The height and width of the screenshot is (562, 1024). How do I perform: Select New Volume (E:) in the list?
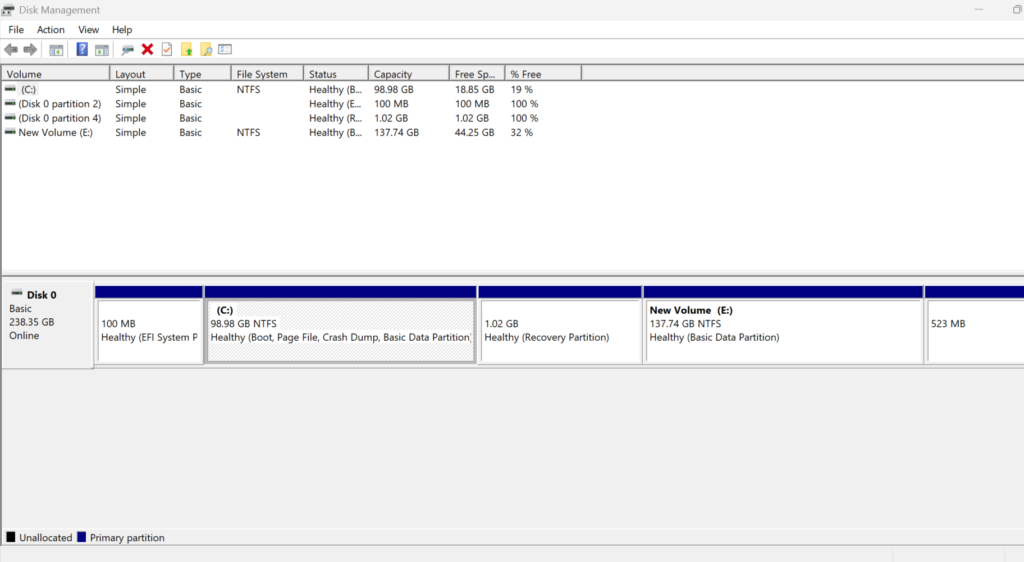56,133
